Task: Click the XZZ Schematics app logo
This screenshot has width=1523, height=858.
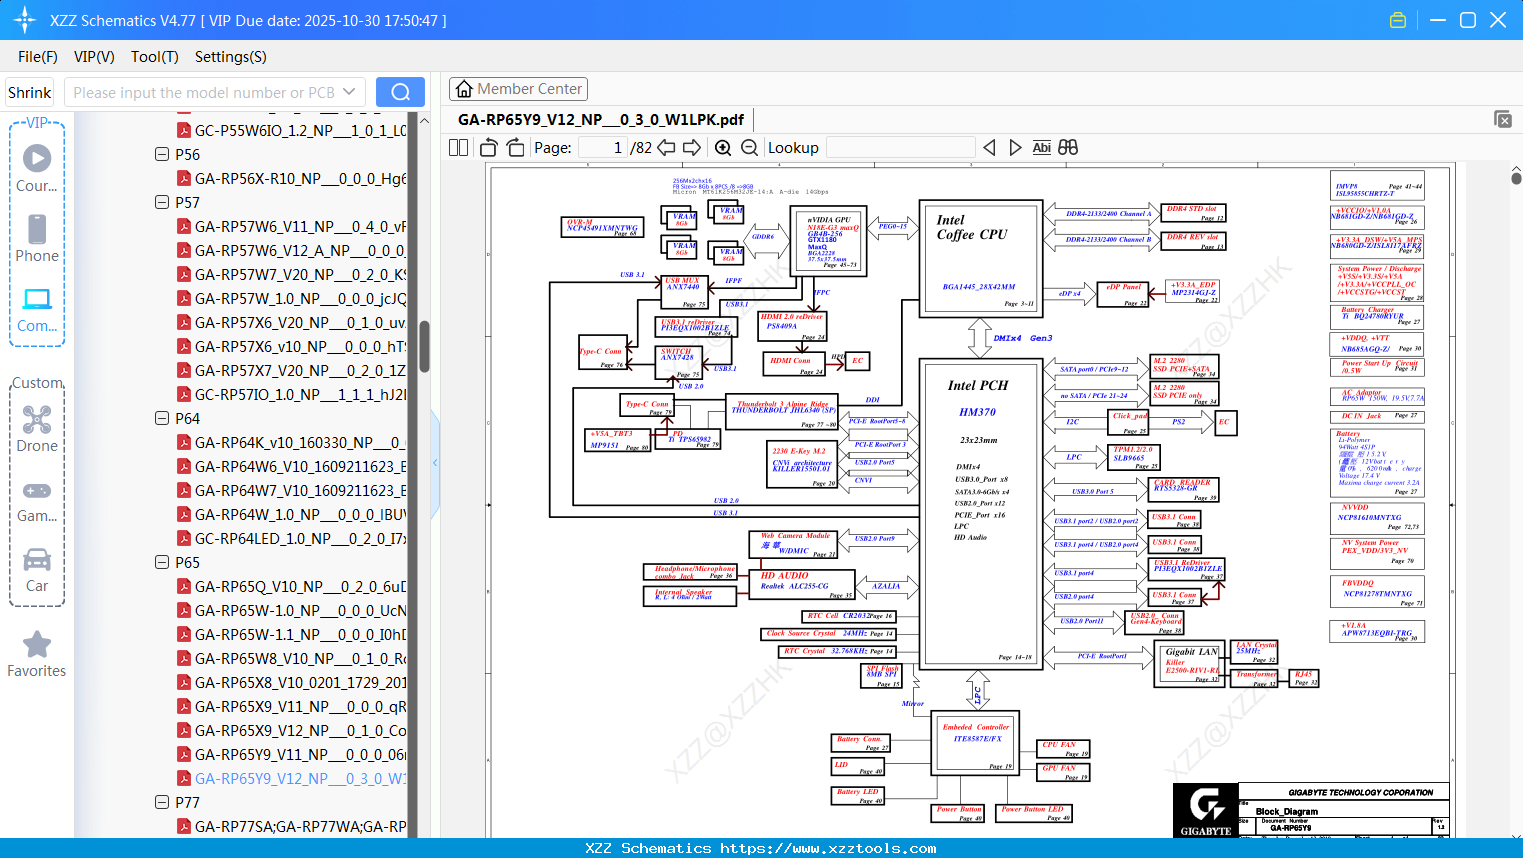Action: click(24, 20)
